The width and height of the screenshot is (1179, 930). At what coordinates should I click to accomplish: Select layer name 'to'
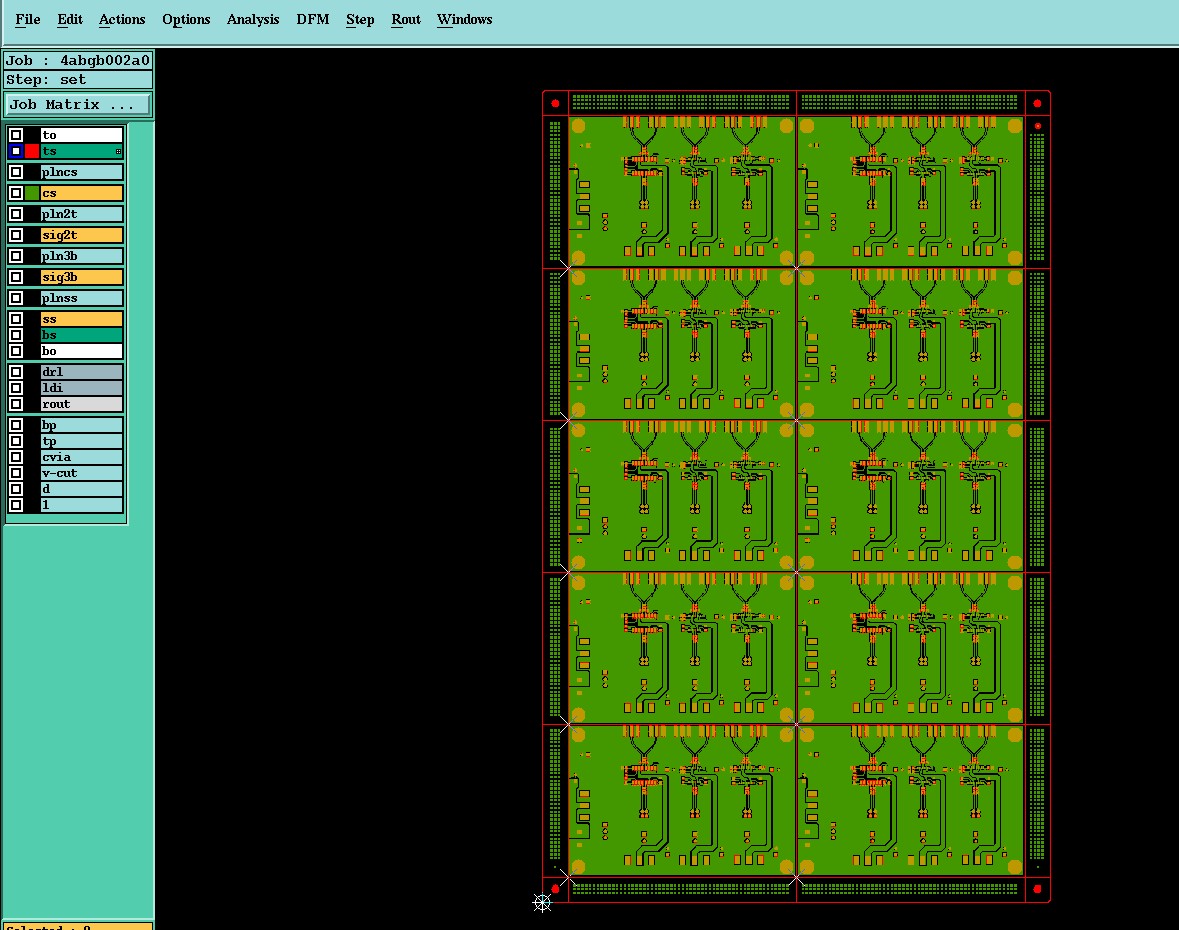click(81, 135)
